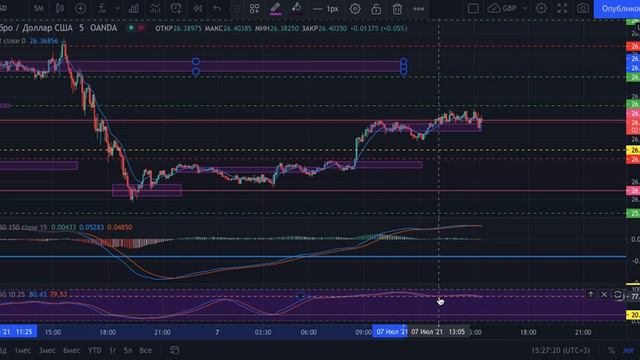The height and width of the screenshot is (360, 640).
Task: Open the candlestick chart type menu
Action: 60,8
